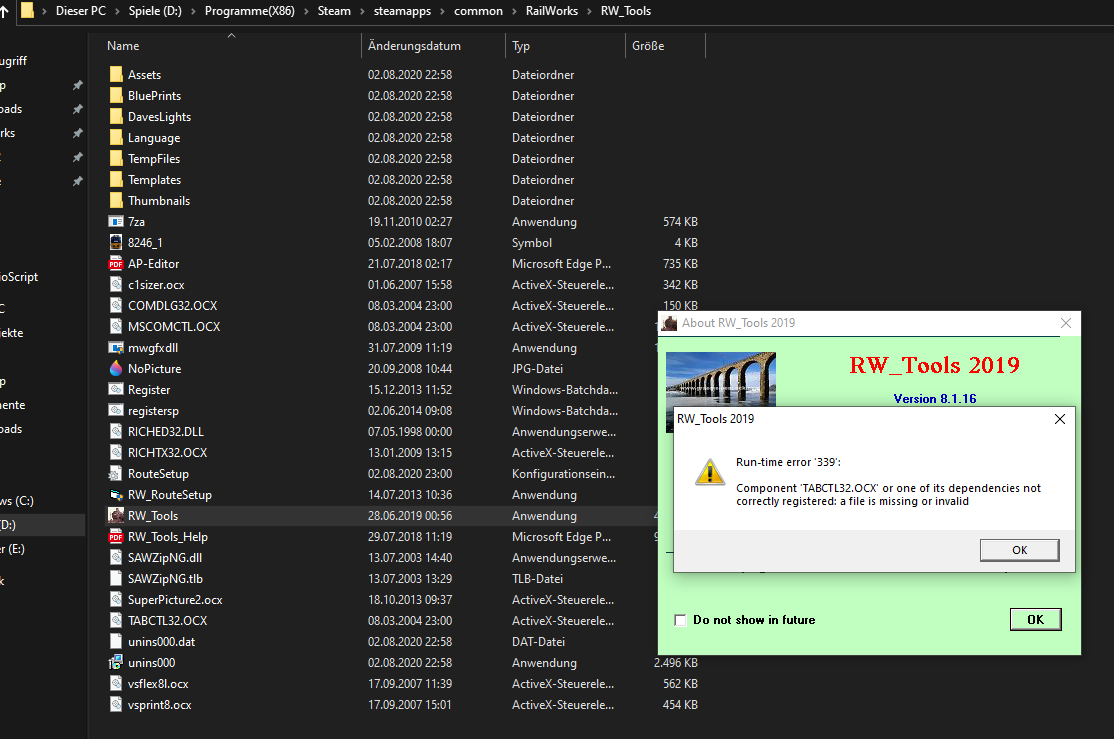The width and height of the screenshot is (1114, 739).
Task: Sort files by the Änderungsdatum column
Action: point(414,45)
